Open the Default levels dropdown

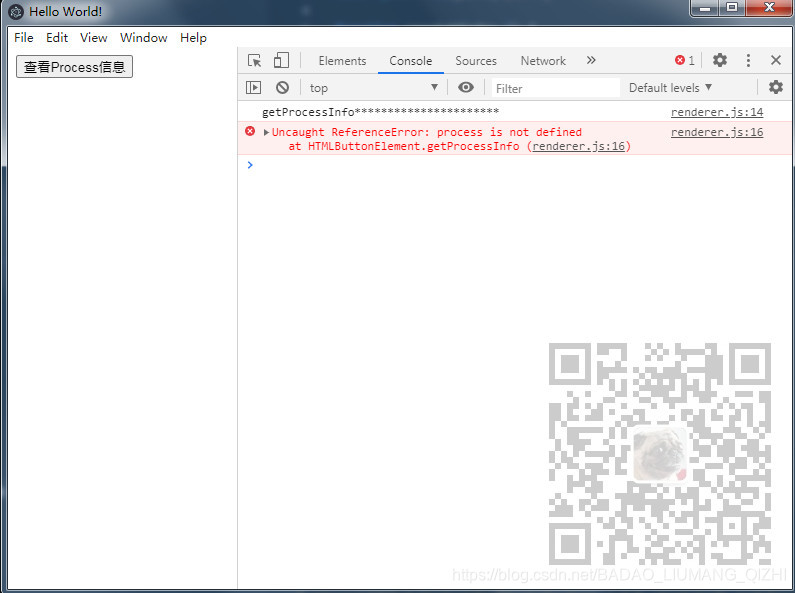pos(670,88)
